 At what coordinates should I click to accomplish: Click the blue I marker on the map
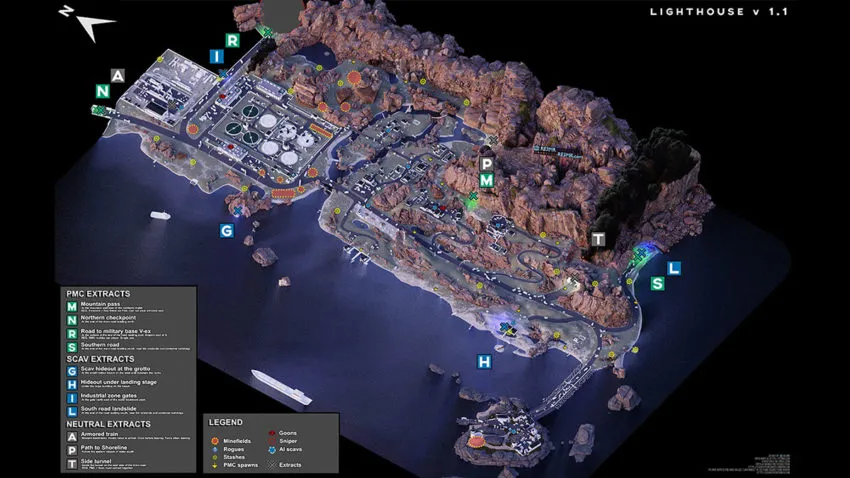pos(216,56)
